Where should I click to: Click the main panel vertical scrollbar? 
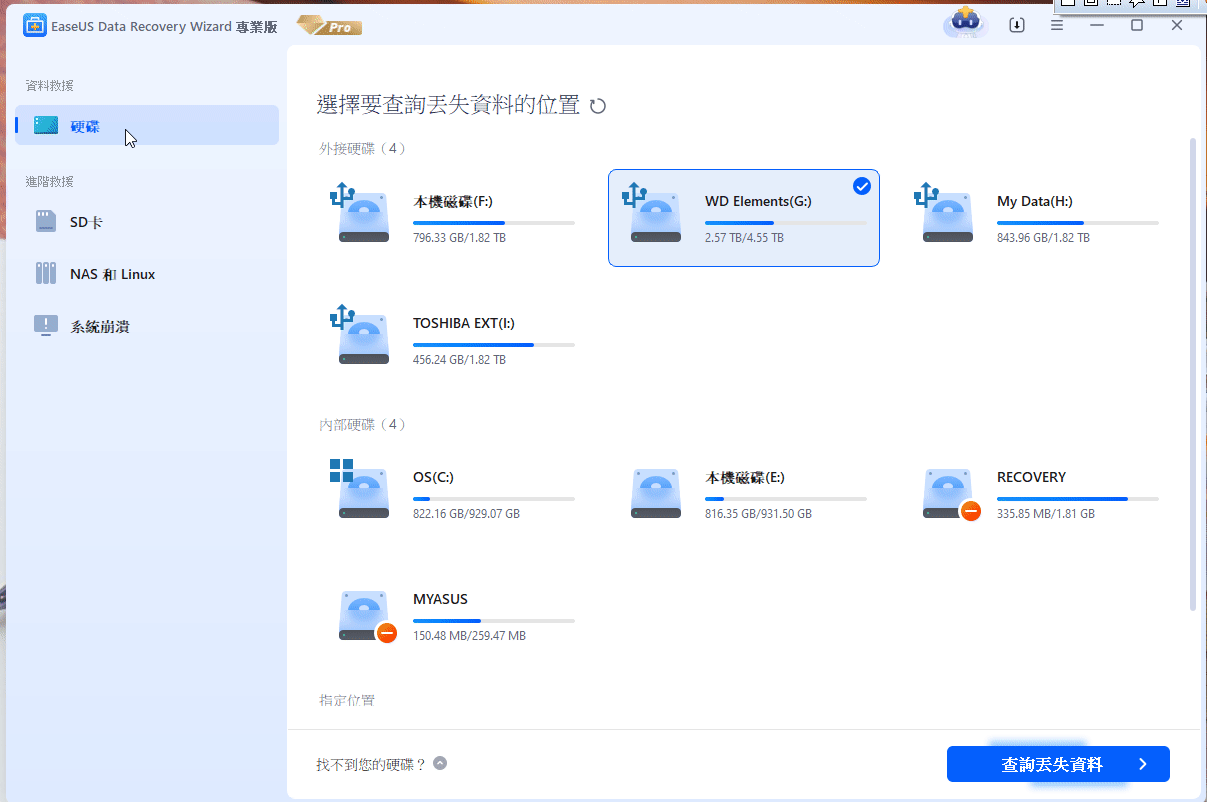[x=1192, y=375]
